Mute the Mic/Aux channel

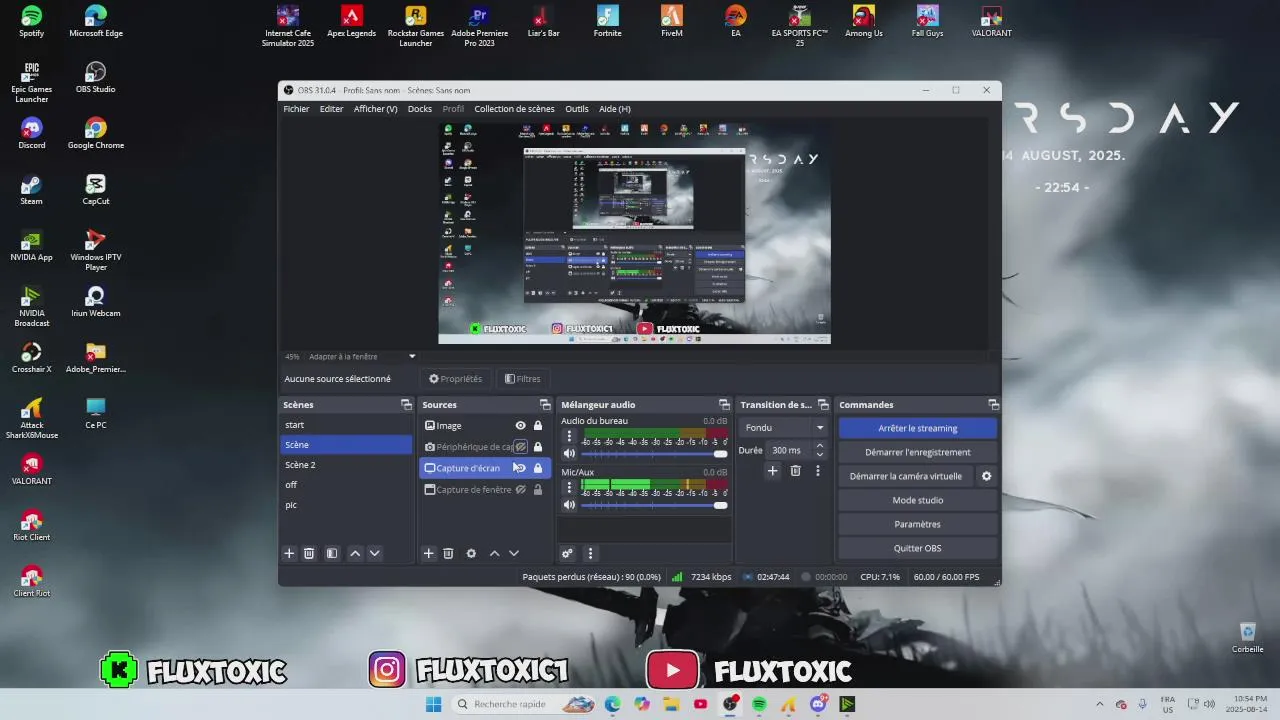570,505
